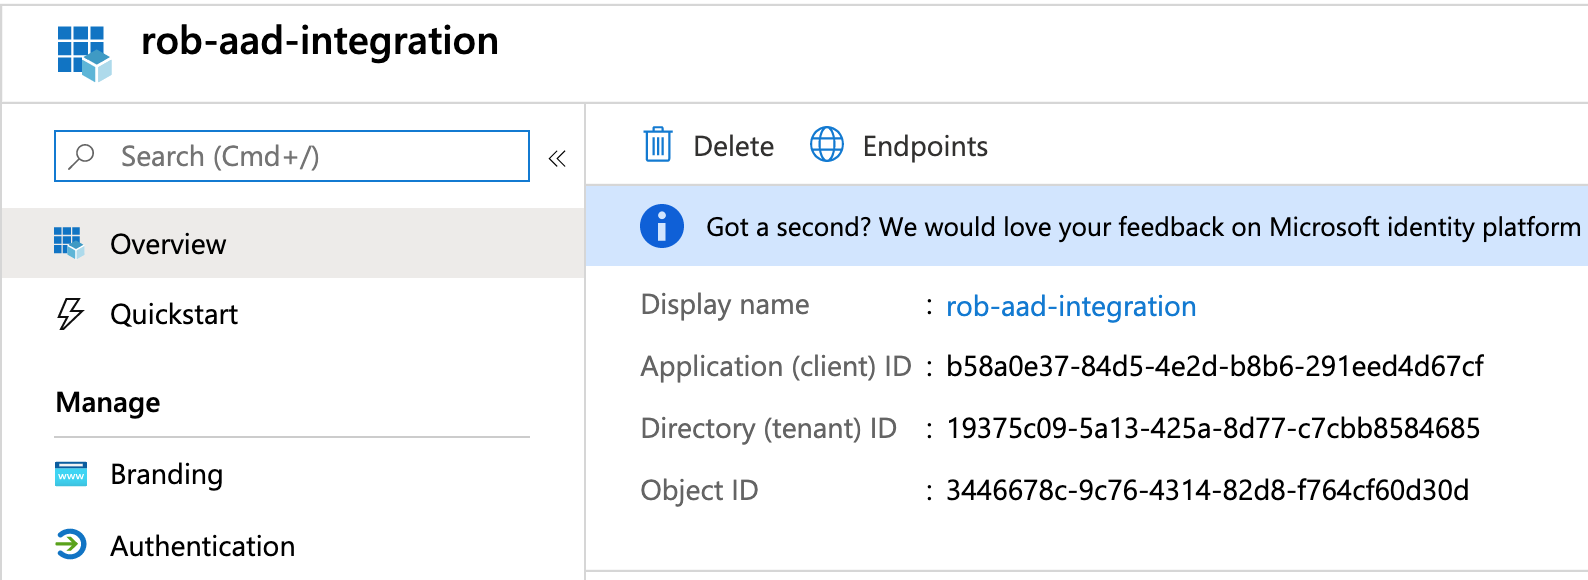Click the Authentication arrow icon
Viewport: 1588px width, 580px height.
click(70, 545)
